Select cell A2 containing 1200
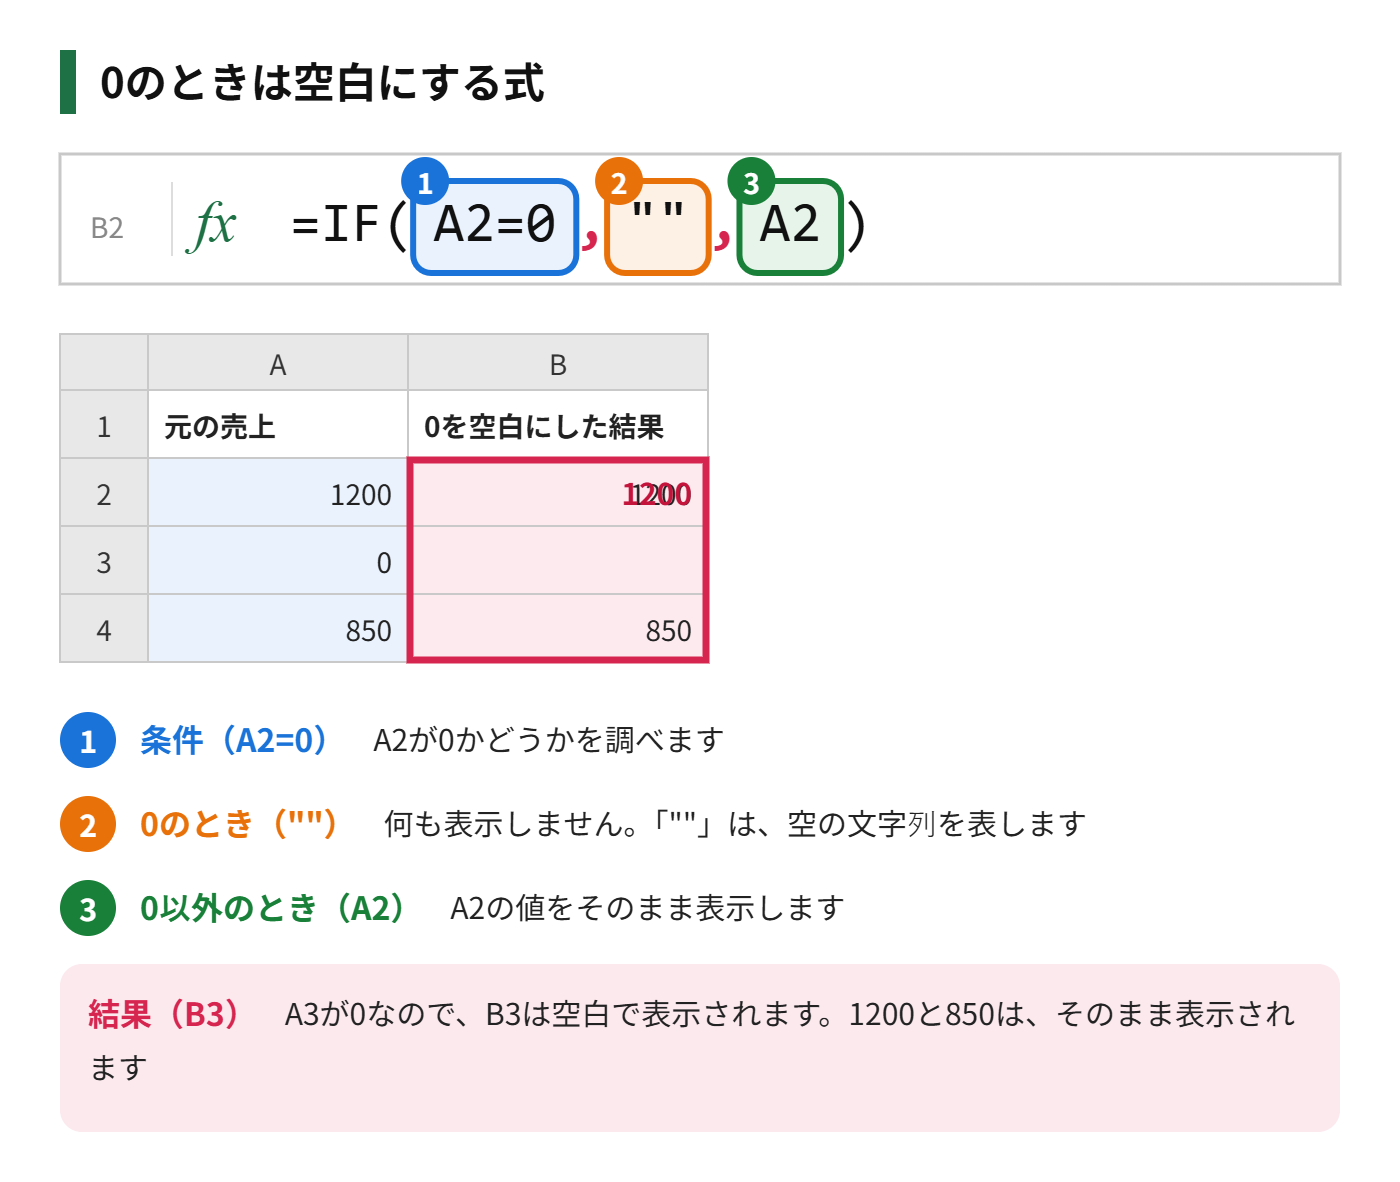 pos(278,493)
